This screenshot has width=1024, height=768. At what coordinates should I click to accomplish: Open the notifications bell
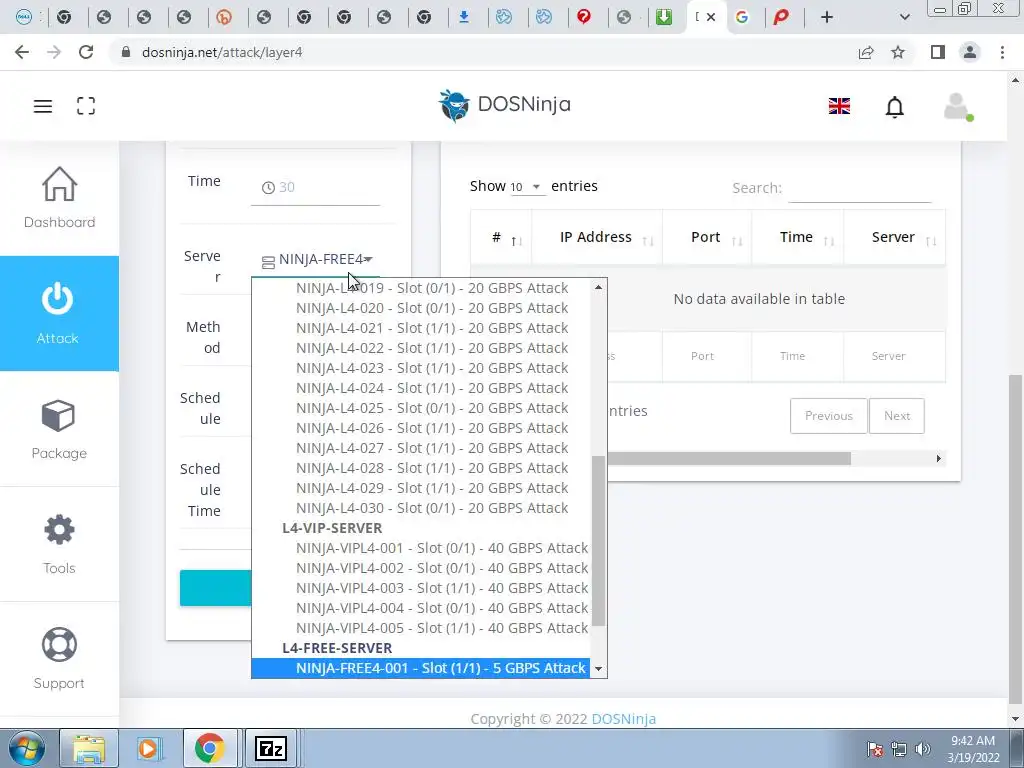(895, 106)
